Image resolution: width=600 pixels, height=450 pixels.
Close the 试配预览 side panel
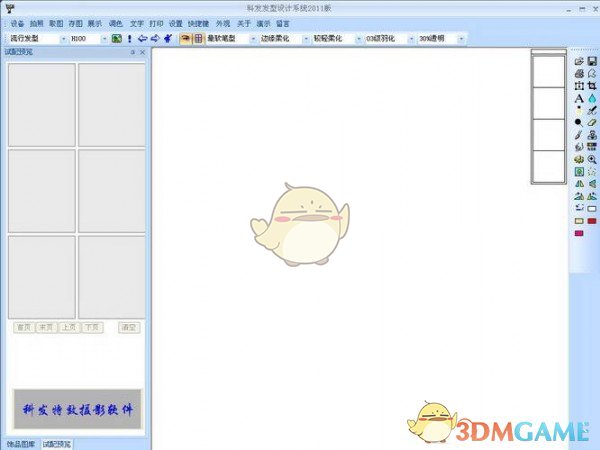click(143, 52)
